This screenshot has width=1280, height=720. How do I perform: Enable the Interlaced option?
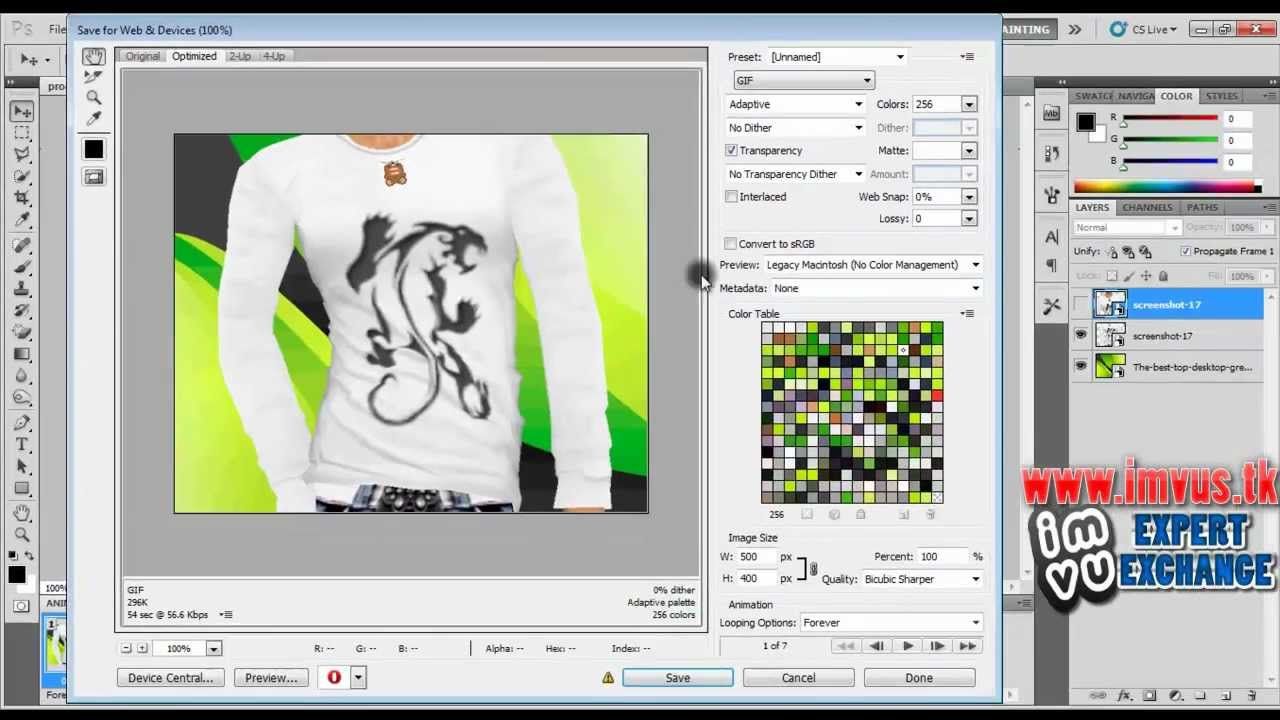pyautogui.click(x=731, y=196)
